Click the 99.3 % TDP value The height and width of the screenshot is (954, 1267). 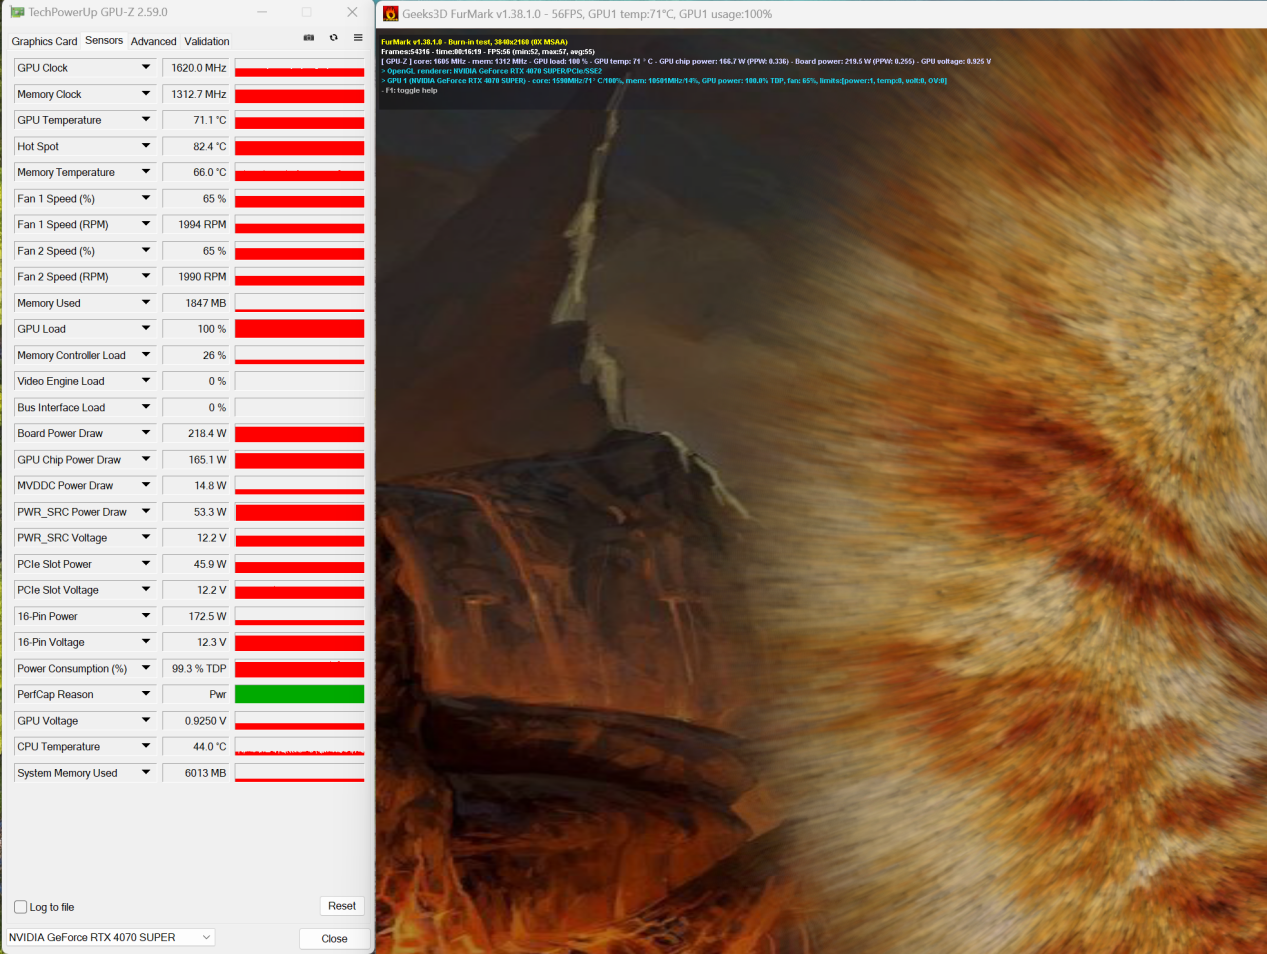pos(197,668)
